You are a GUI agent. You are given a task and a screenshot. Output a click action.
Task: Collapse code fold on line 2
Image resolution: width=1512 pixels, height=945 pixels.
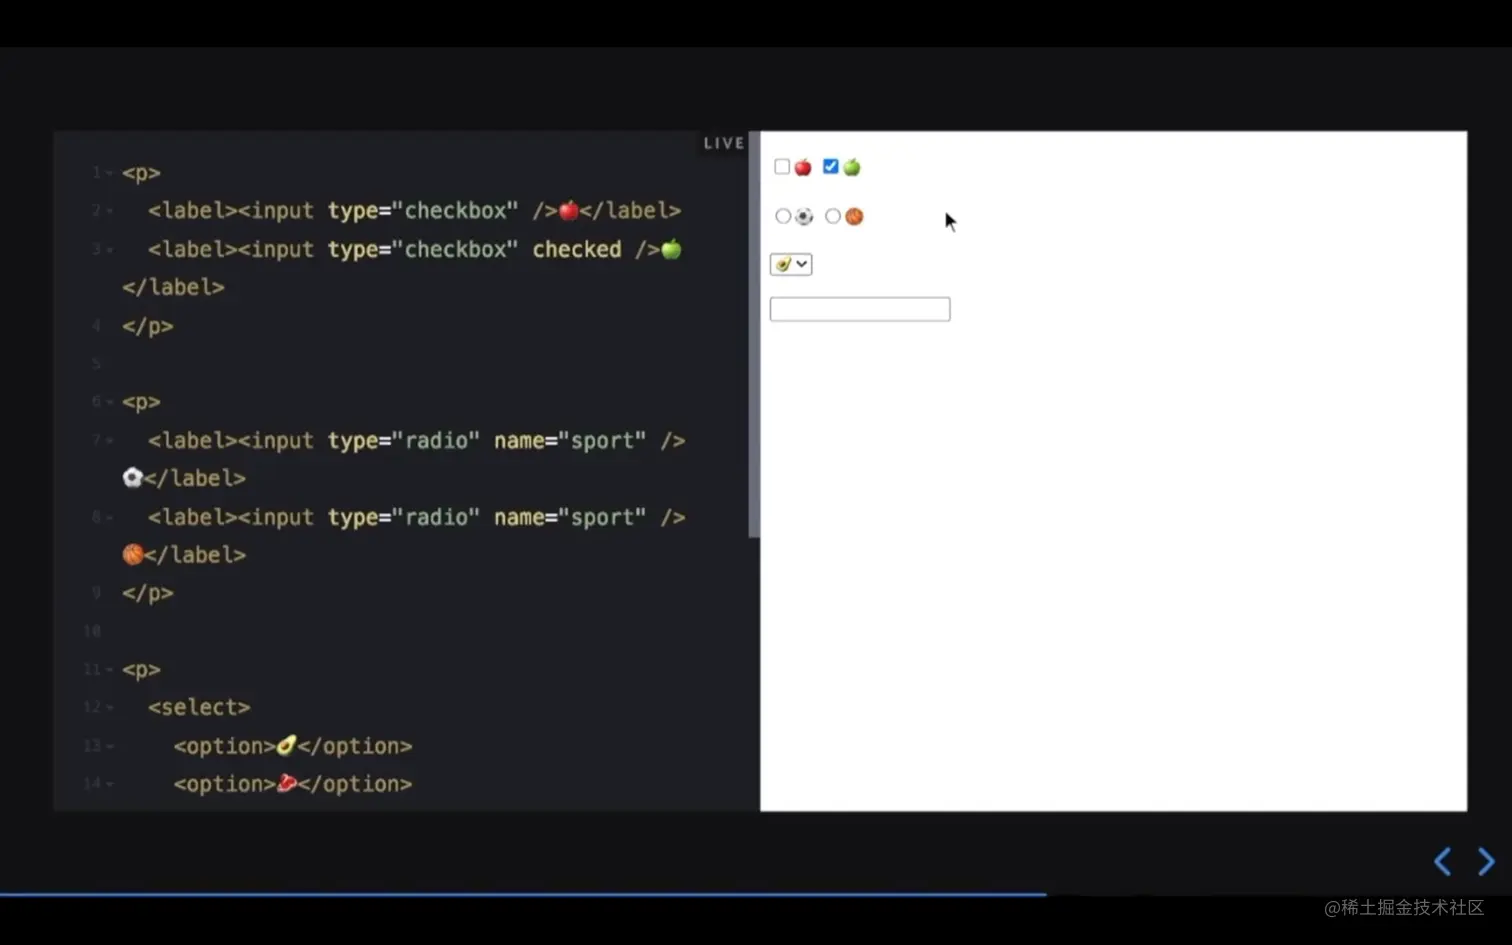109,211
